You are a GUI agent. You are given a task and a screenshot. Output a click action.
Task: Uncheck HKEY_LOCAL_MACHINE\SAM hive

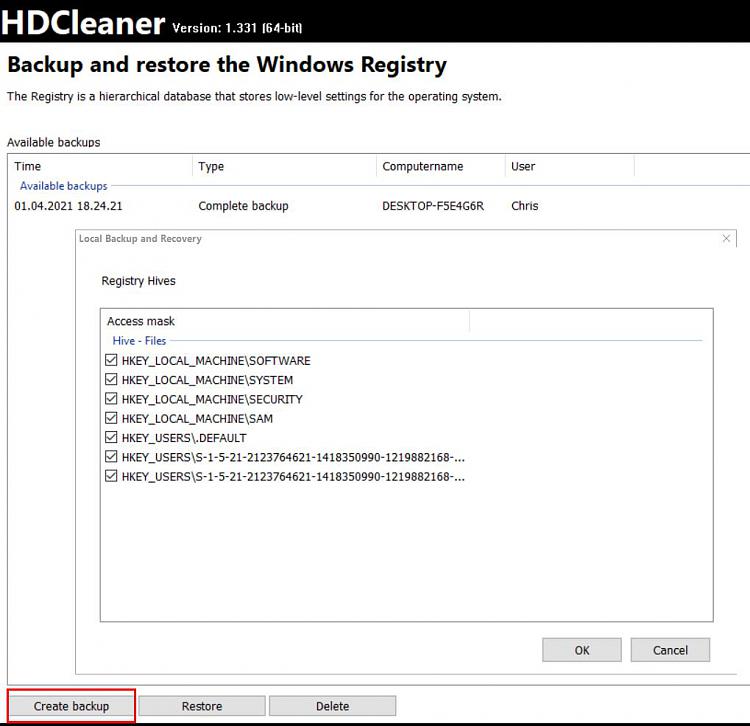coord(111,418)
